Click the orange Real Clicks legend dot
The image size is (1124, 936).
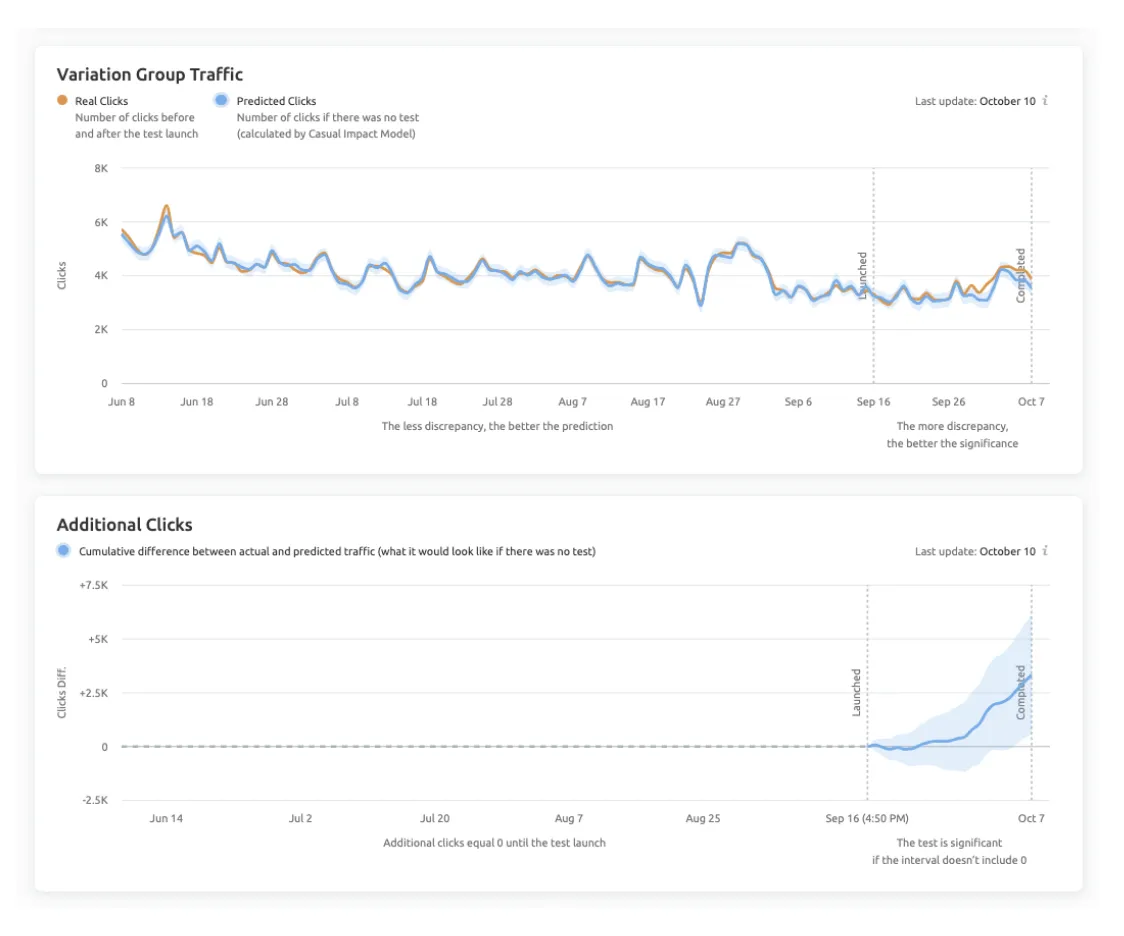tap(63, 100)
